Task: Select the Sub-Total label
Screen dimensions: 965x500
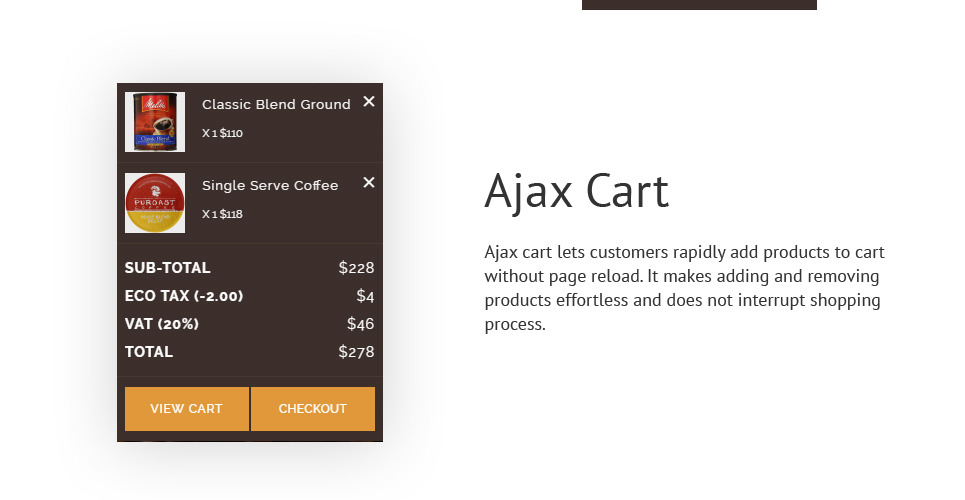Action: pyautogui.click(x=168, y=268)
